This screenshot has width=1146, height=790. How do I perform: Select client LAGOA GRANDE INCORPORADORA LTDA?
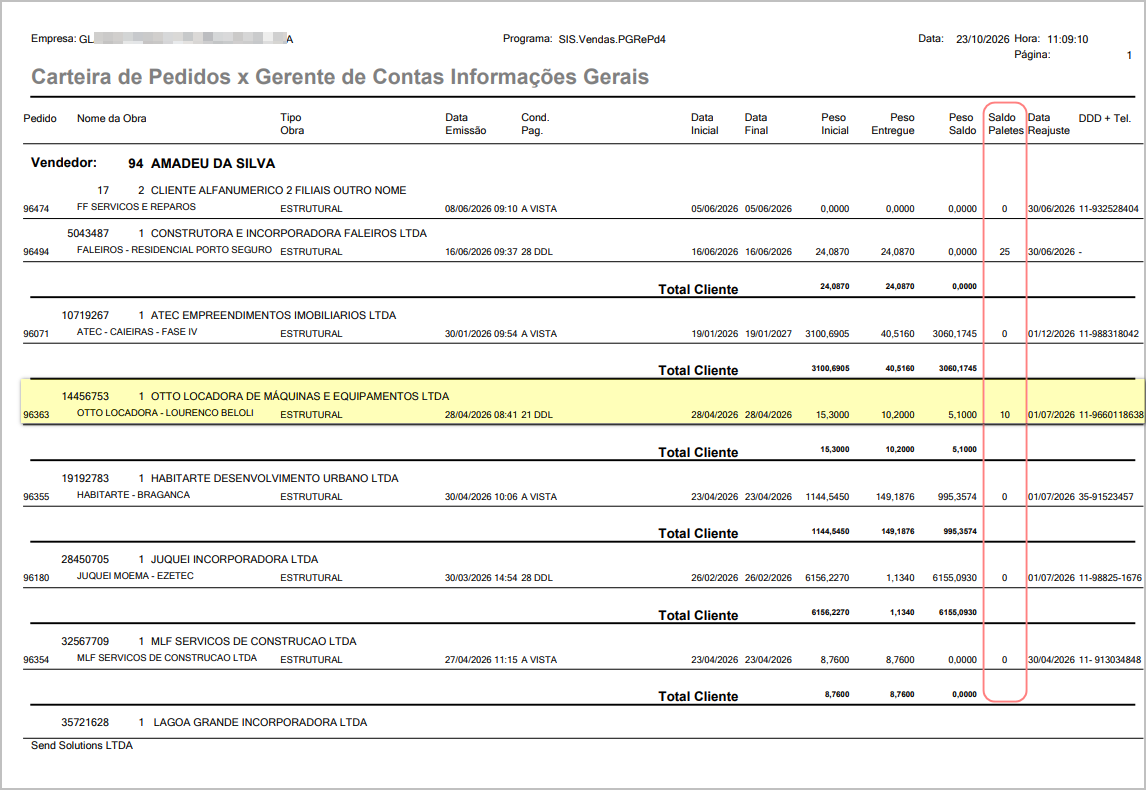(x=260, y=723)
